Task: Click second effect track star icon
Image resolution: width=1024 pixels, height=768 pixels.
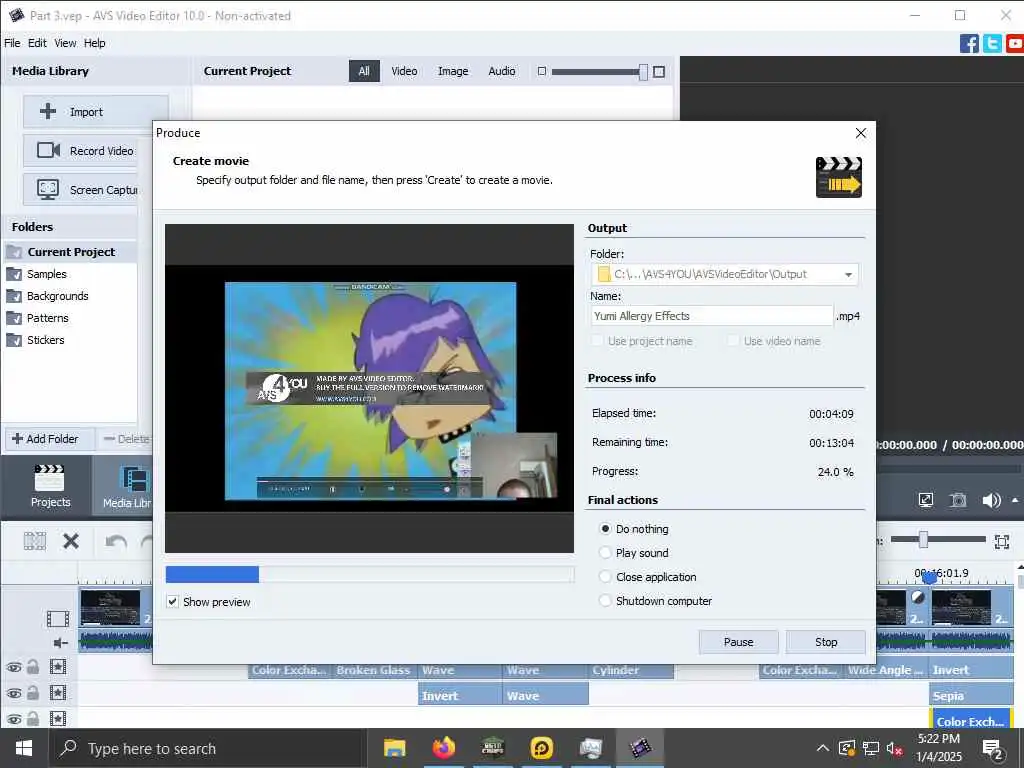Action: point(57,693)
